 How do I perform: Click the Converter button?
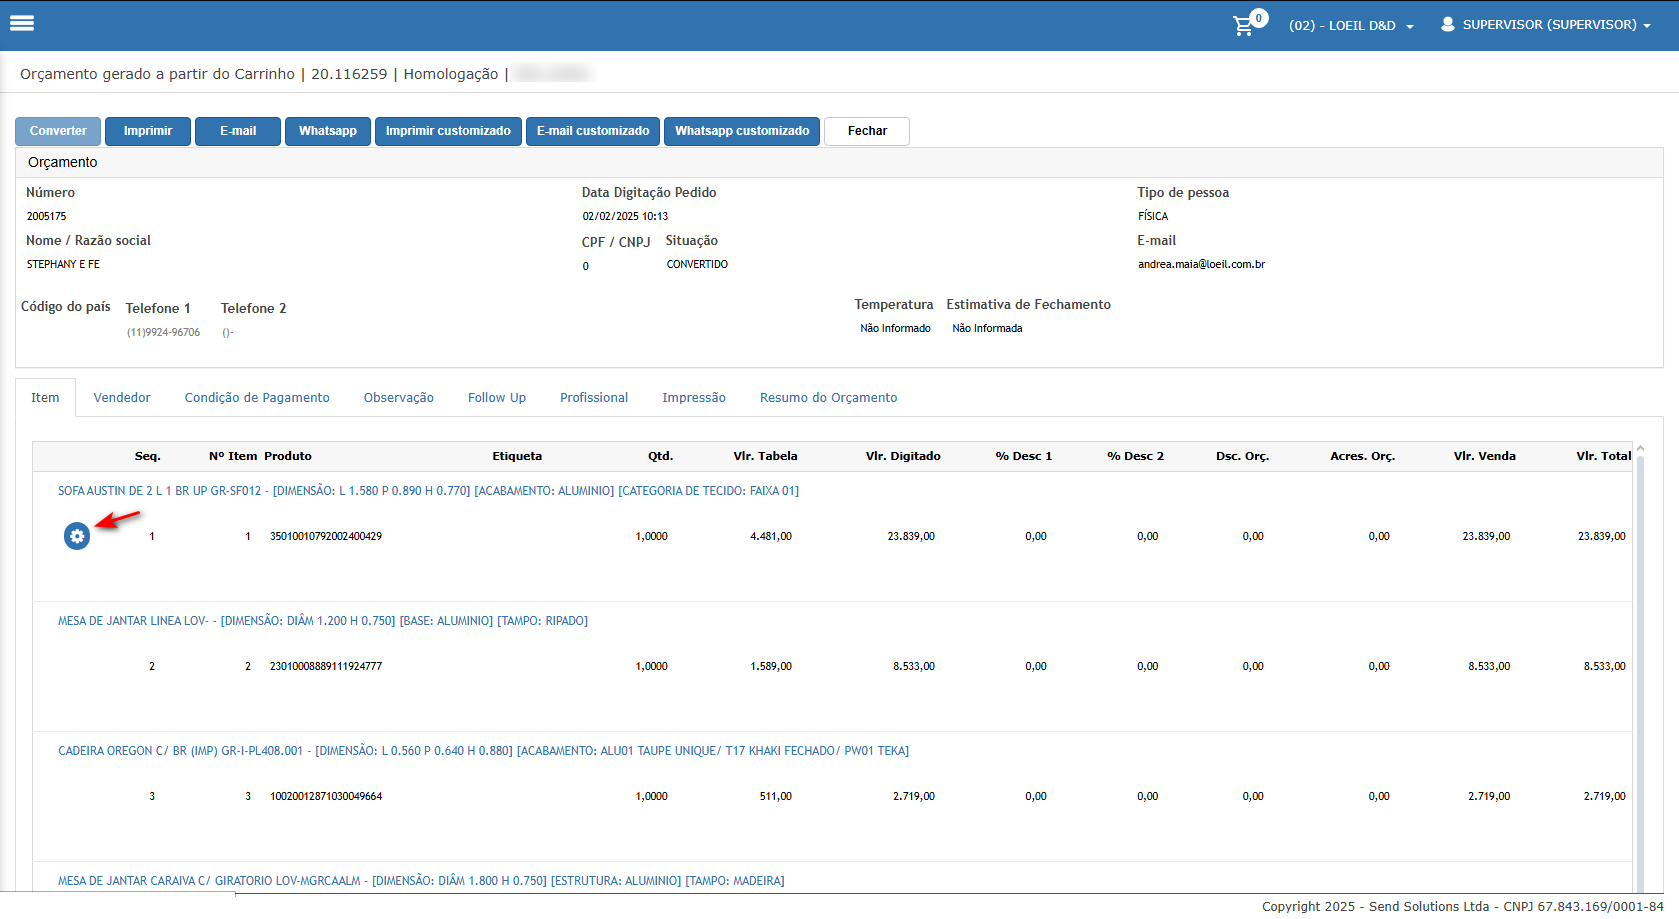tap(58, 131)
